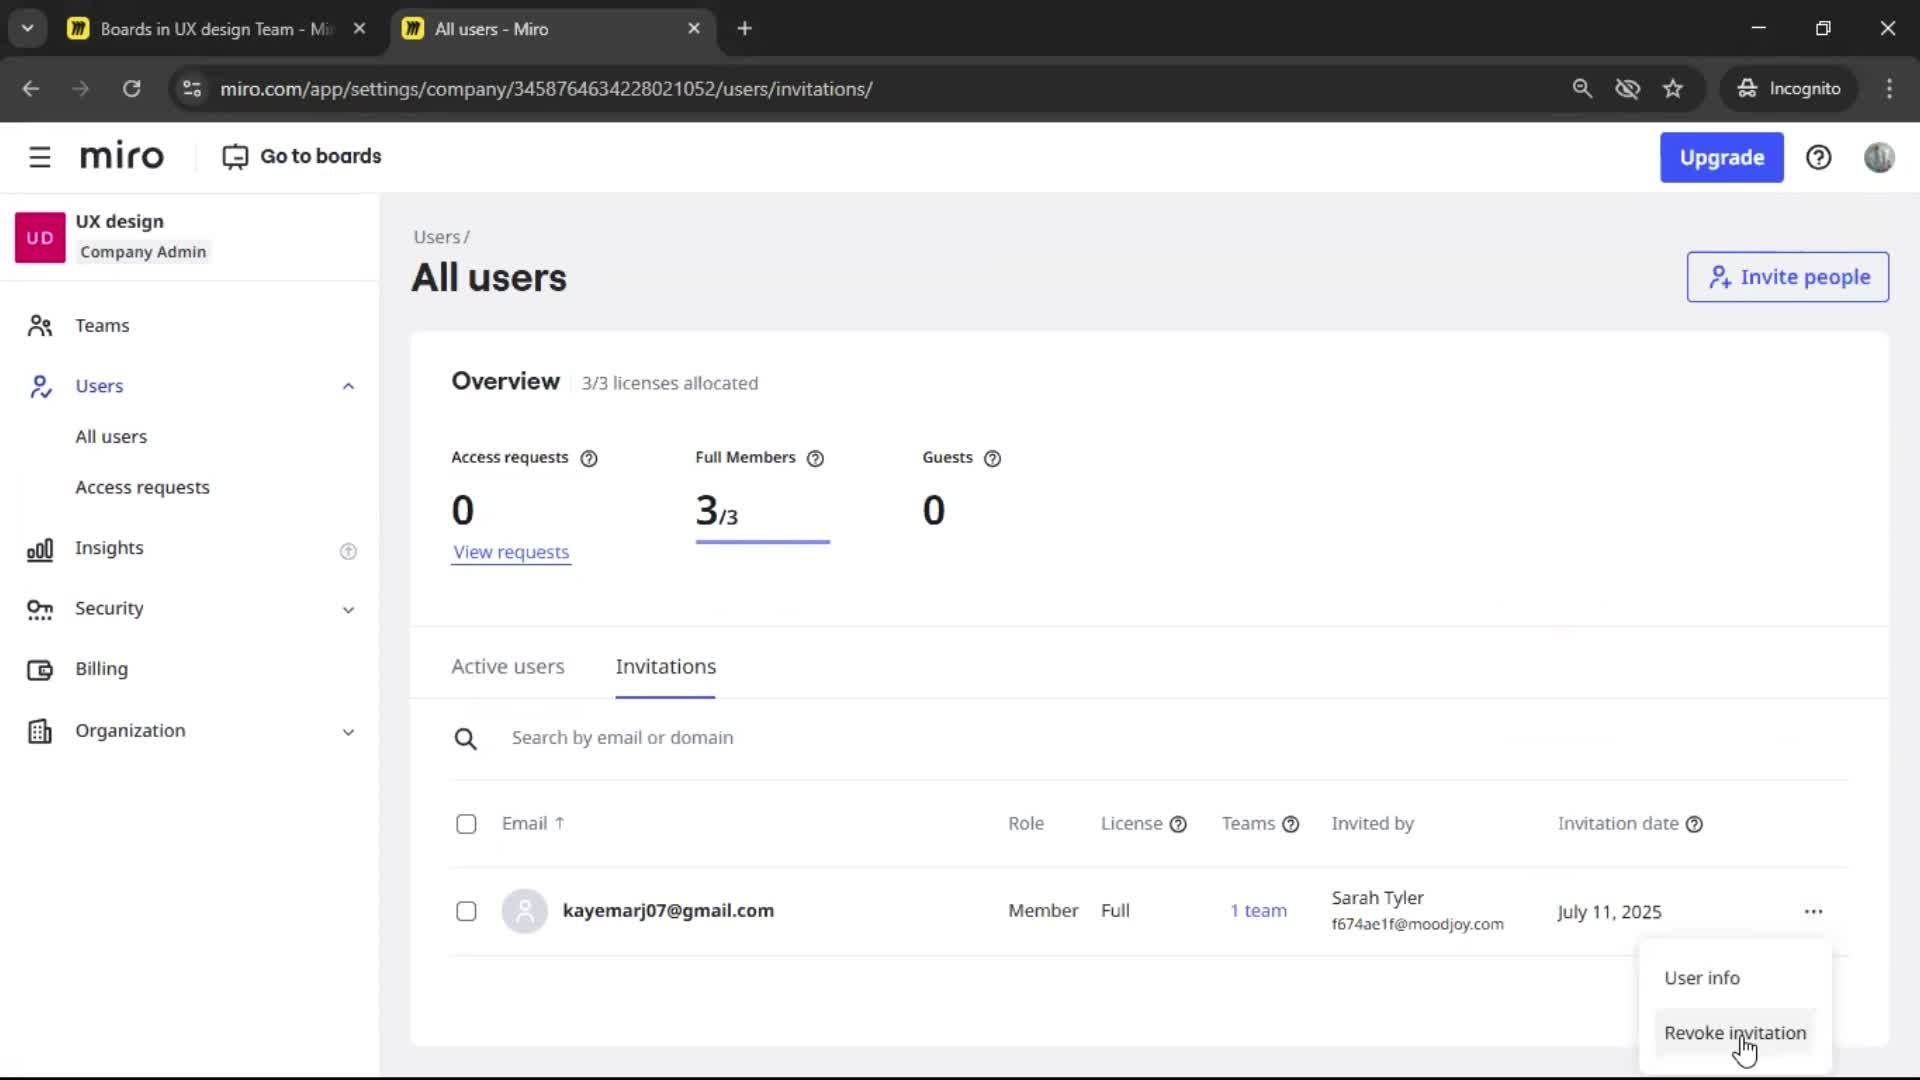Screen dimensions: 1920x1080
Task: Click the Invitation date help icon
Action: [x=1694, y=824]
